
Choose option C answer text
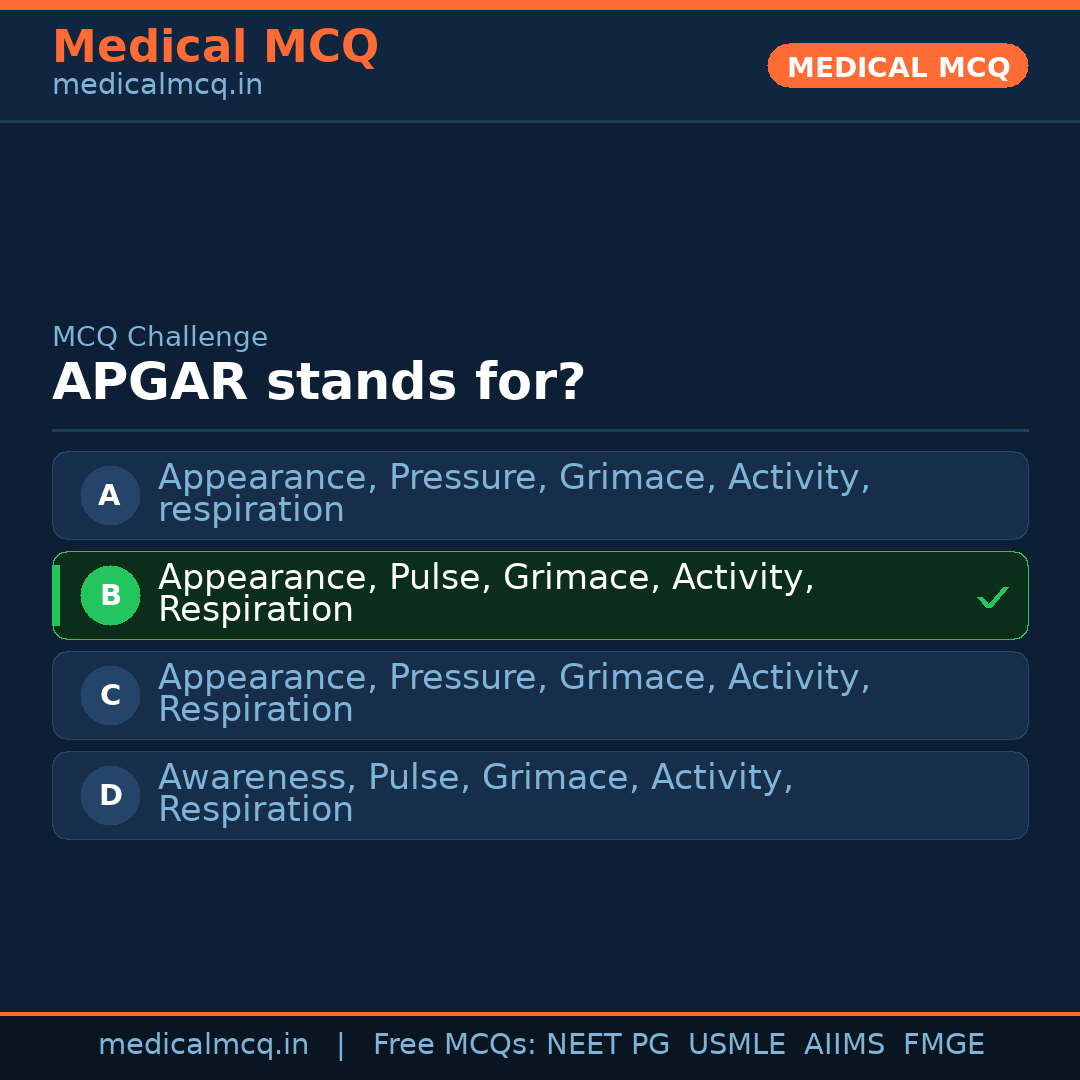[x=514, y=693]
